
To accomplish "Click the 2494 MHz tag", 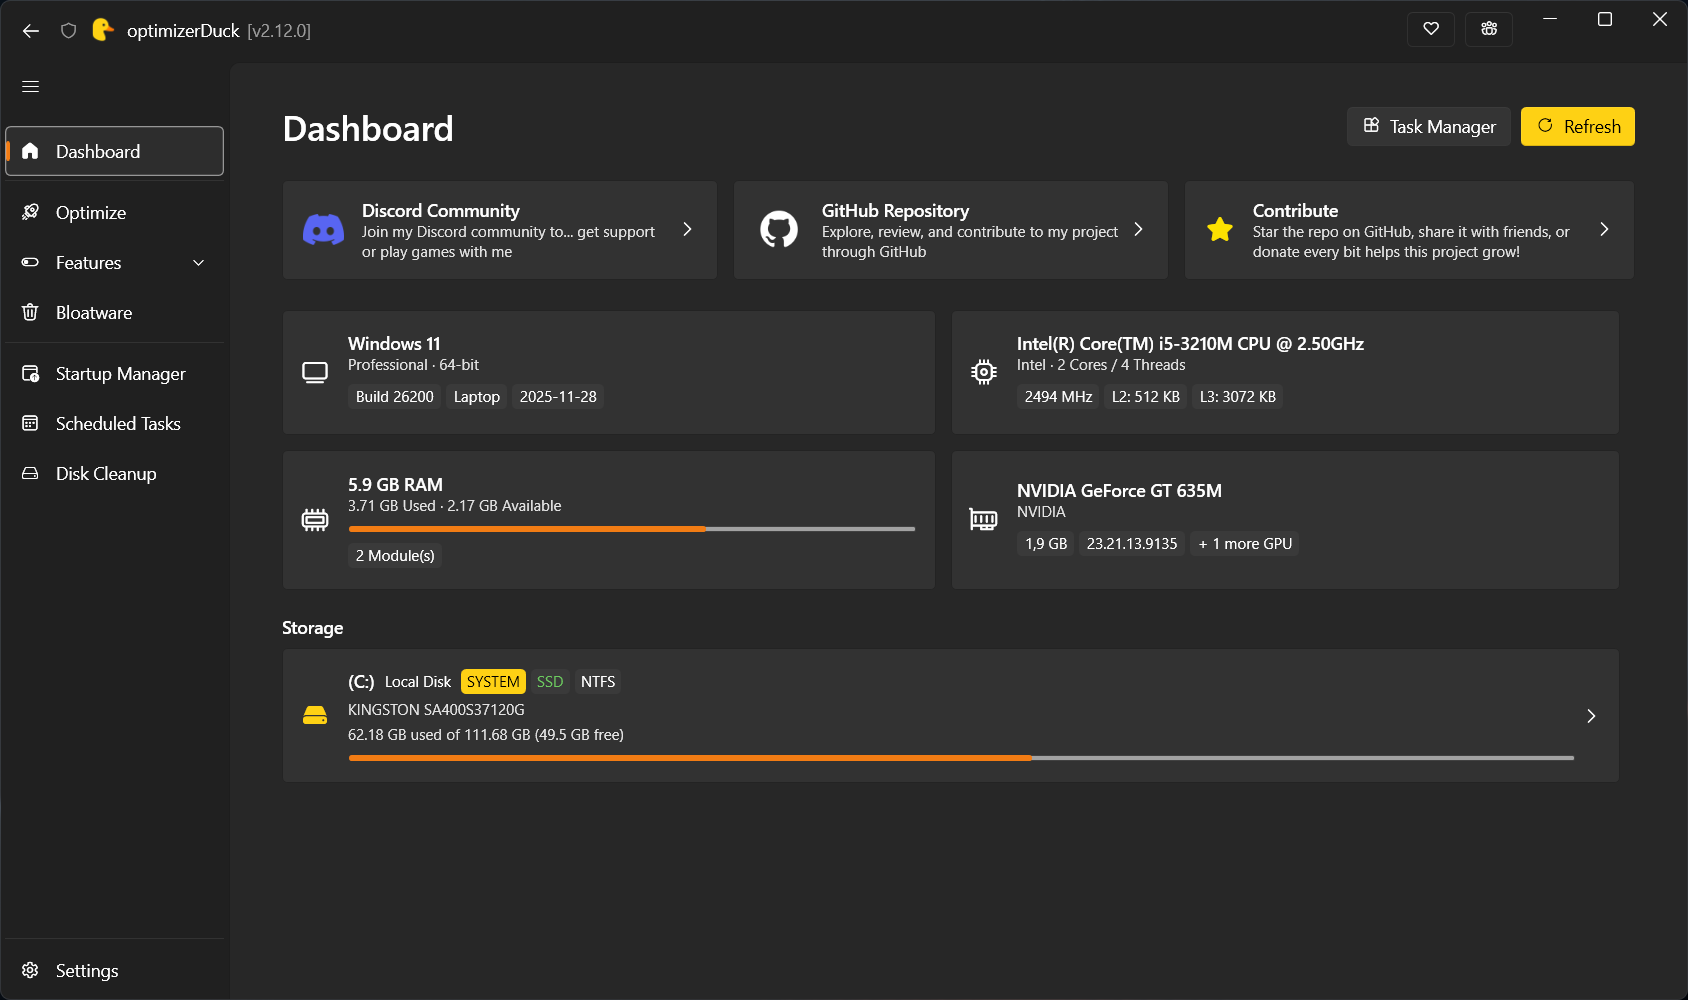I will 1059,397.
